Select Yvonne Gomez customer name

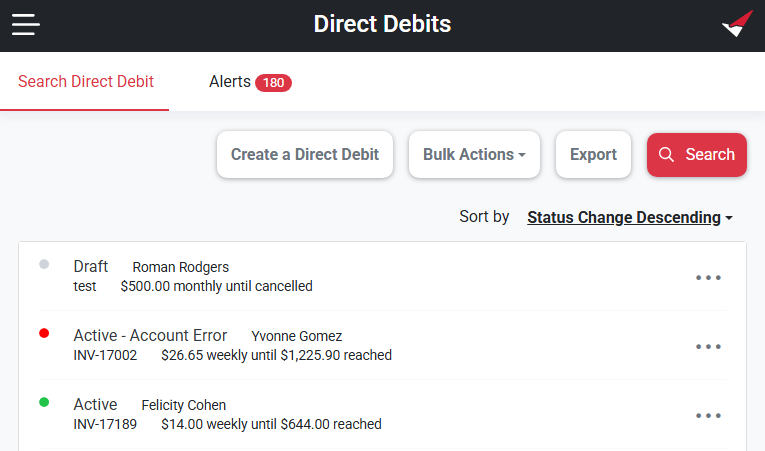[x=297, y=336]
